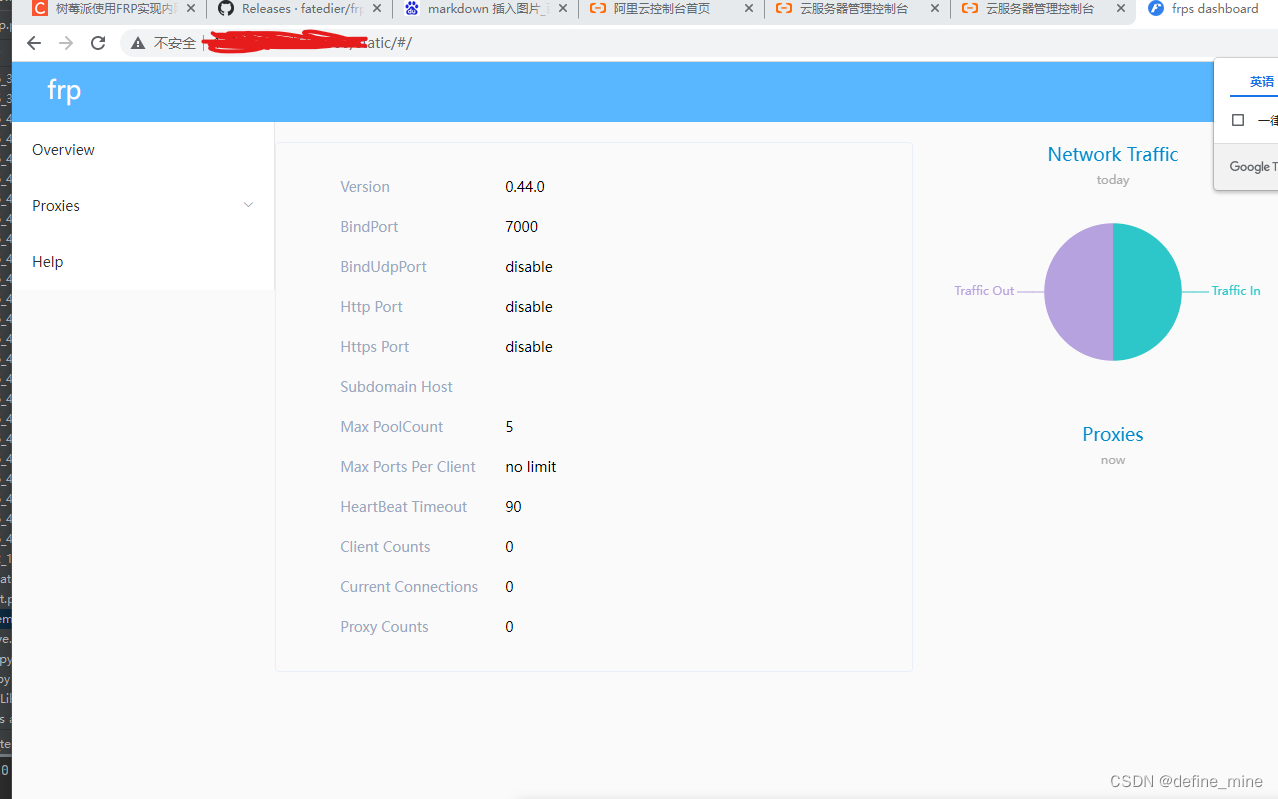
Task: Expand the Proxies chevron arrow
Action: (x=249, y=205)
